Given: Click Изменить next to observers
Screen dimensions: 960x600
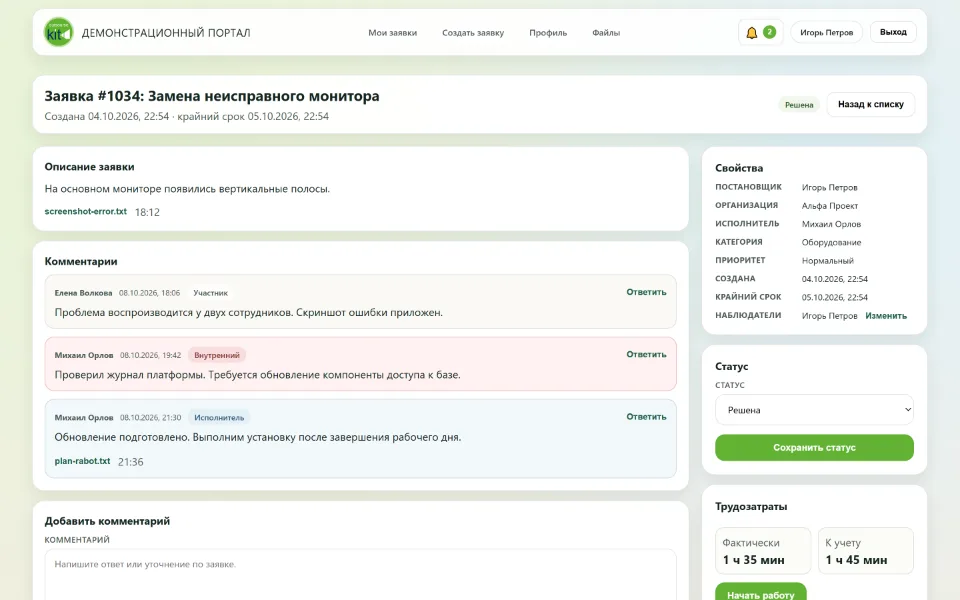Looking at the screenshot, I should coord(886,316).
